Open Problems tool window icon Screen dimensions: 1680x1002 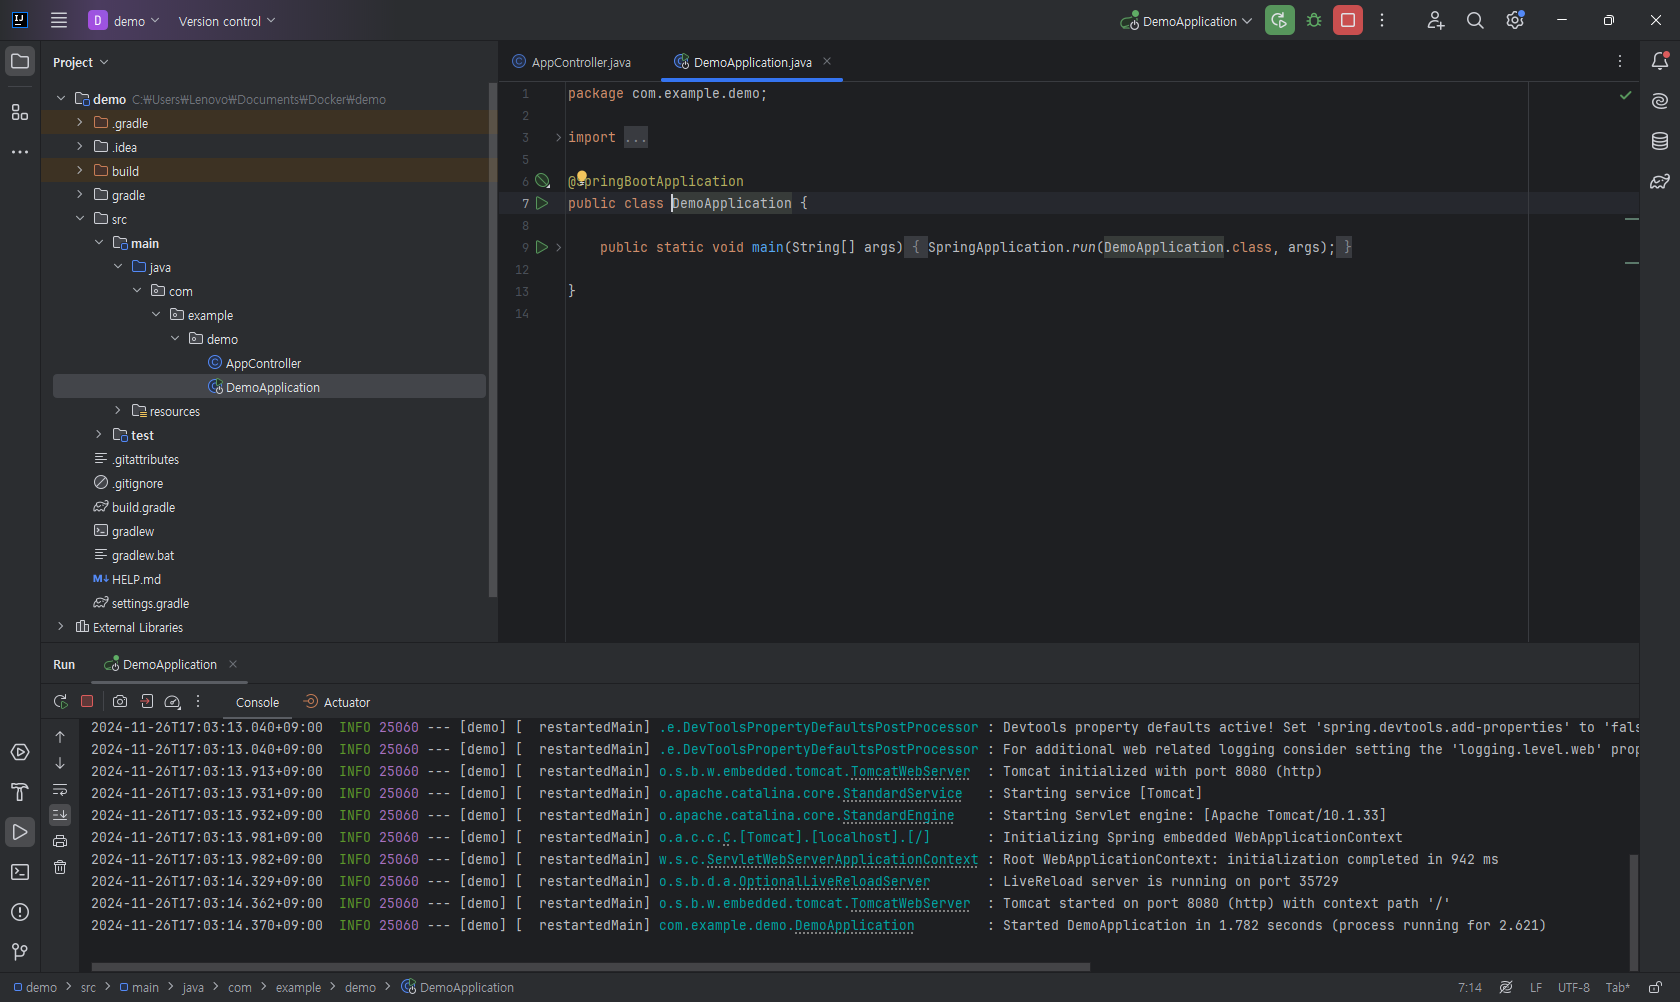pos(20,912)
